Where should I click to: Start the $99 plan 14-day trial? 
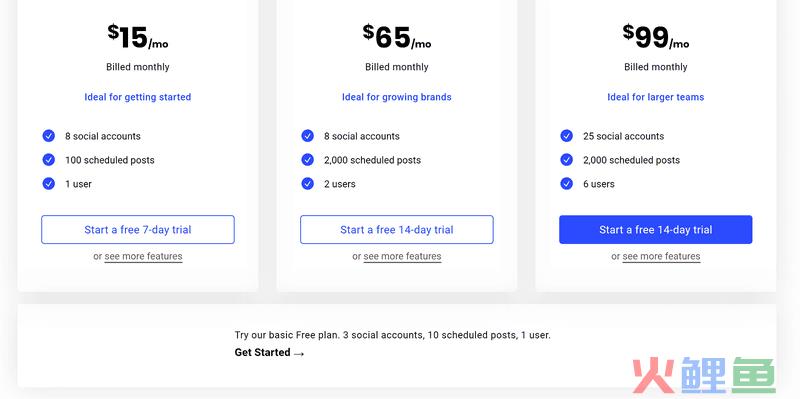coord(656,230)
